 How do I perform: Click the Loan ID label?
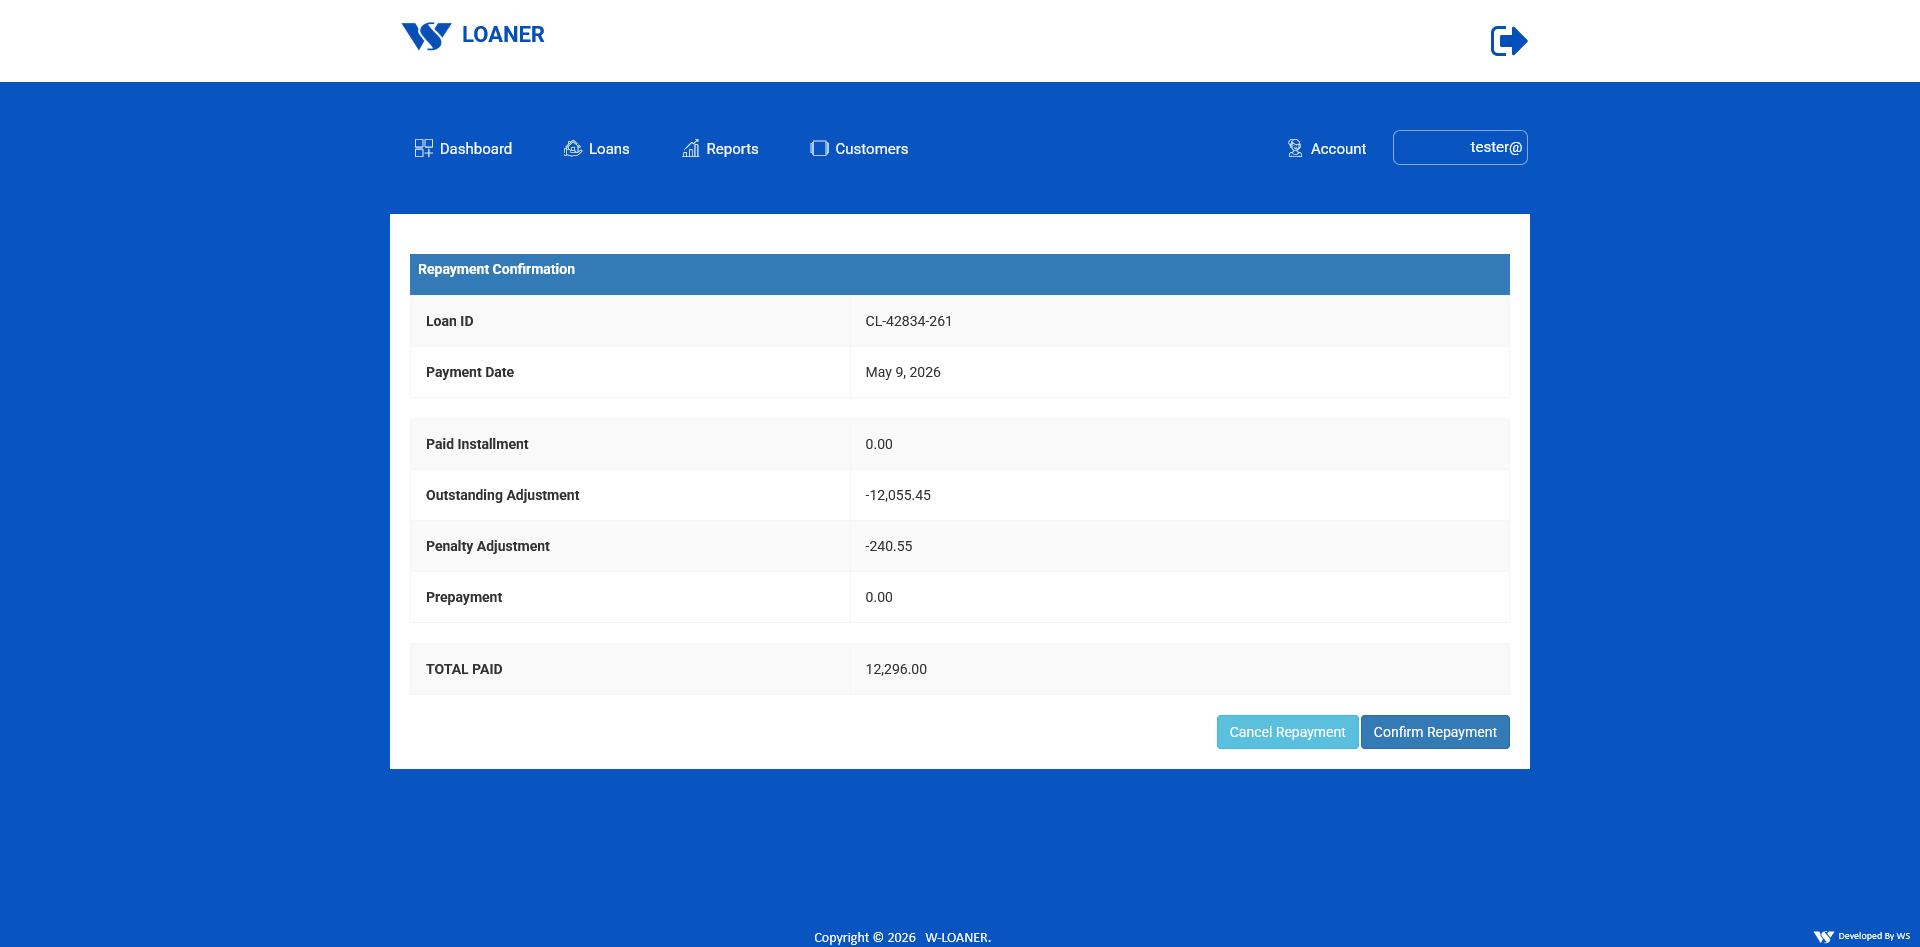(450, 321)
